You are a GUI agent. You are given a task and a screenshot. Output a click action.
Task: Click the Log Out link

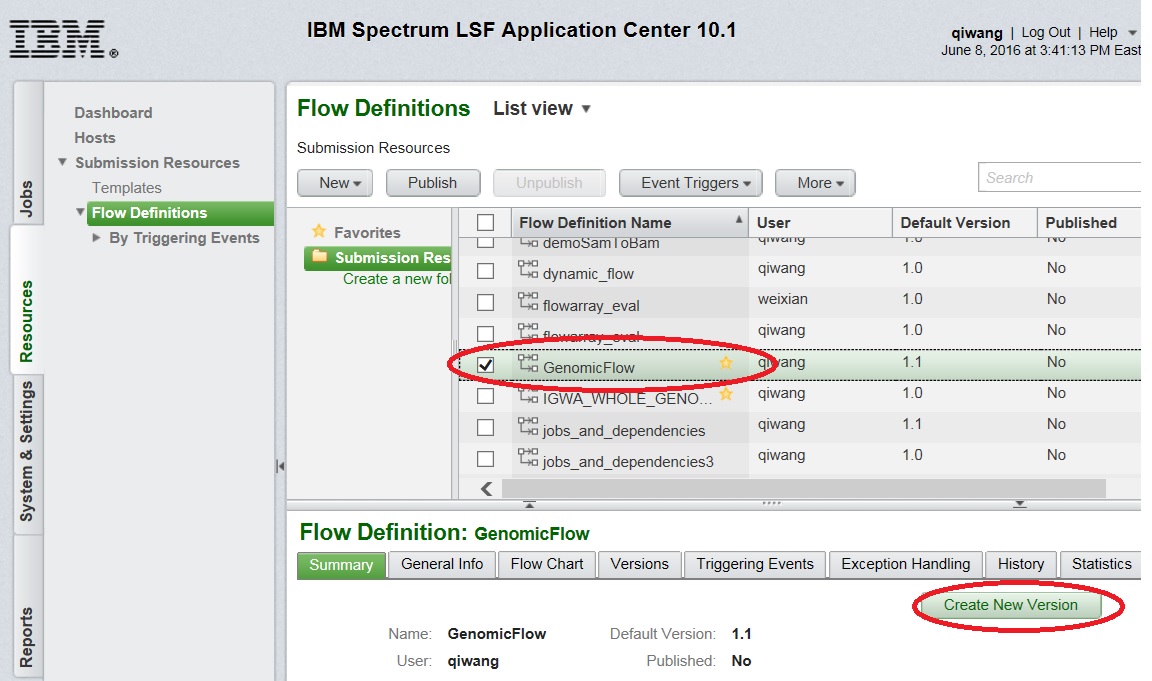pos(1045,32)
